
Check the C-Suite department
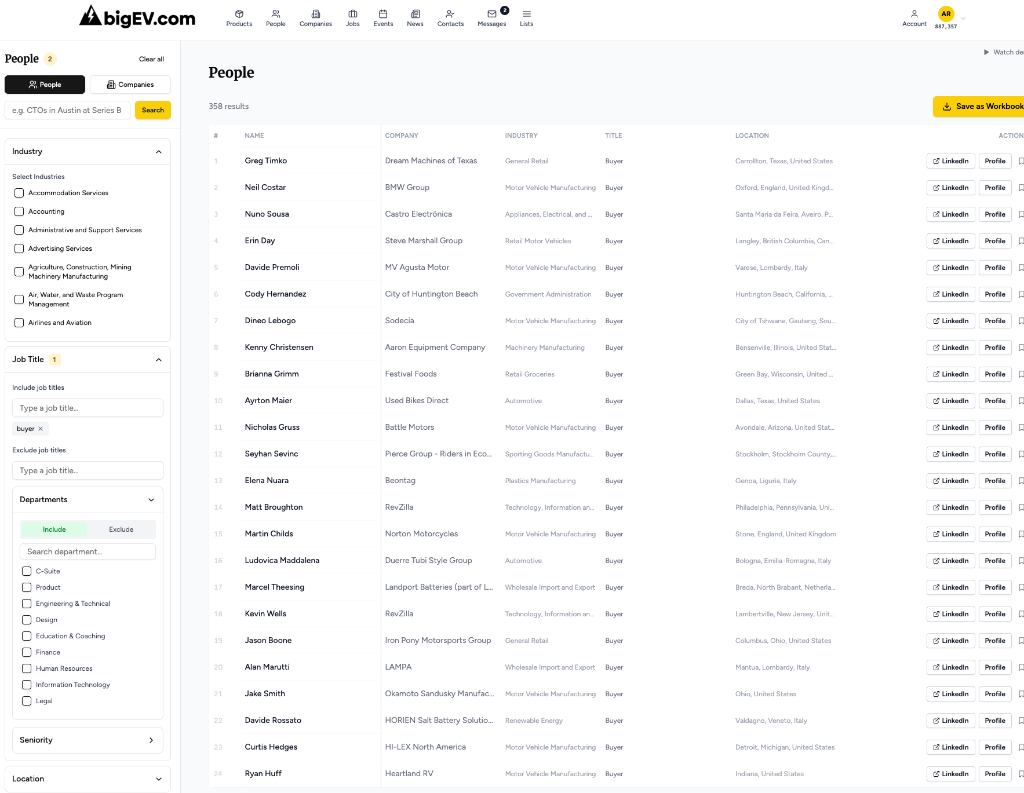pyautogui.click(x=27, y=571)
